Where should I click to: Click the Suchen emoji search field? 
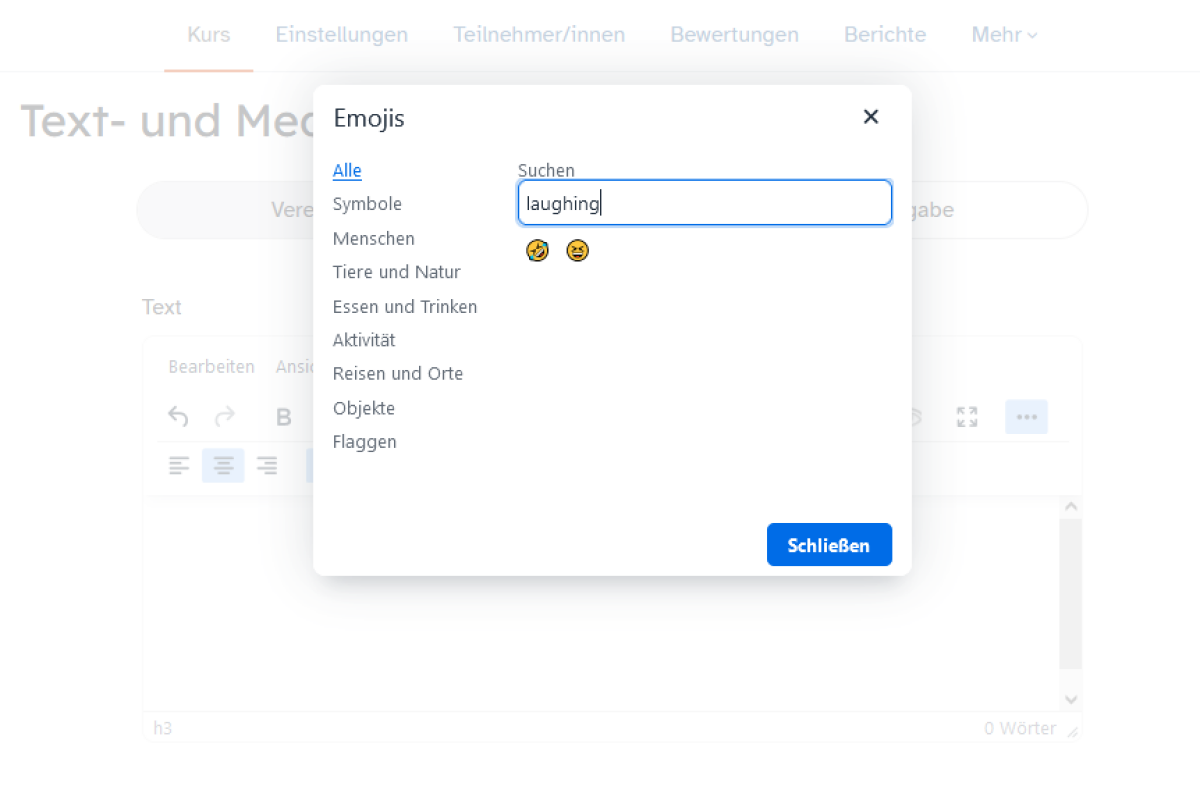pyautogui.click(x=705, y=203)
